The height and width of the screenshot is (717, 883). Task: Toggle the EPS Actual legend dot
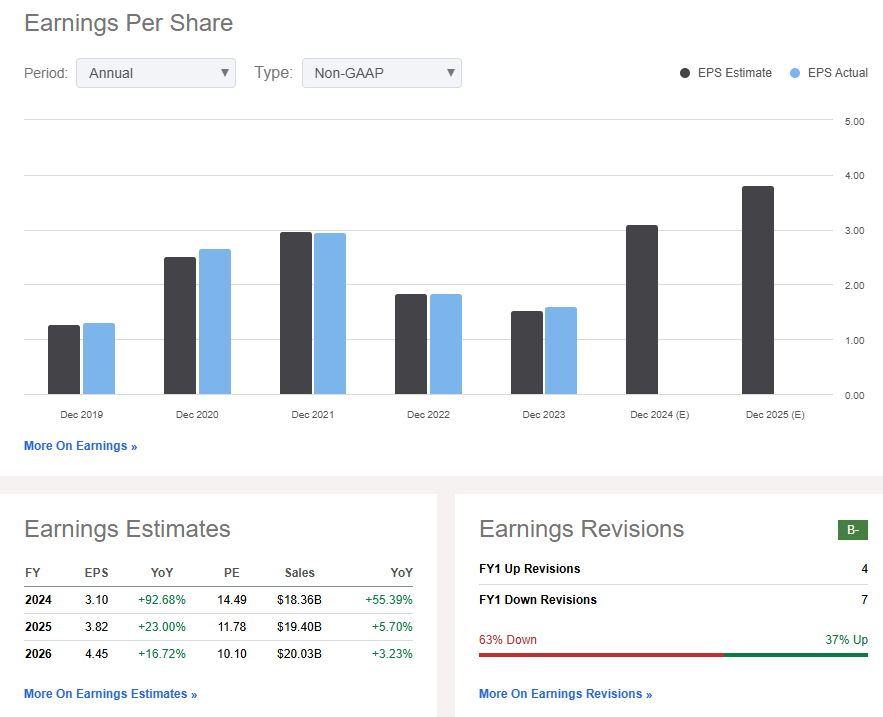(795, 73)
